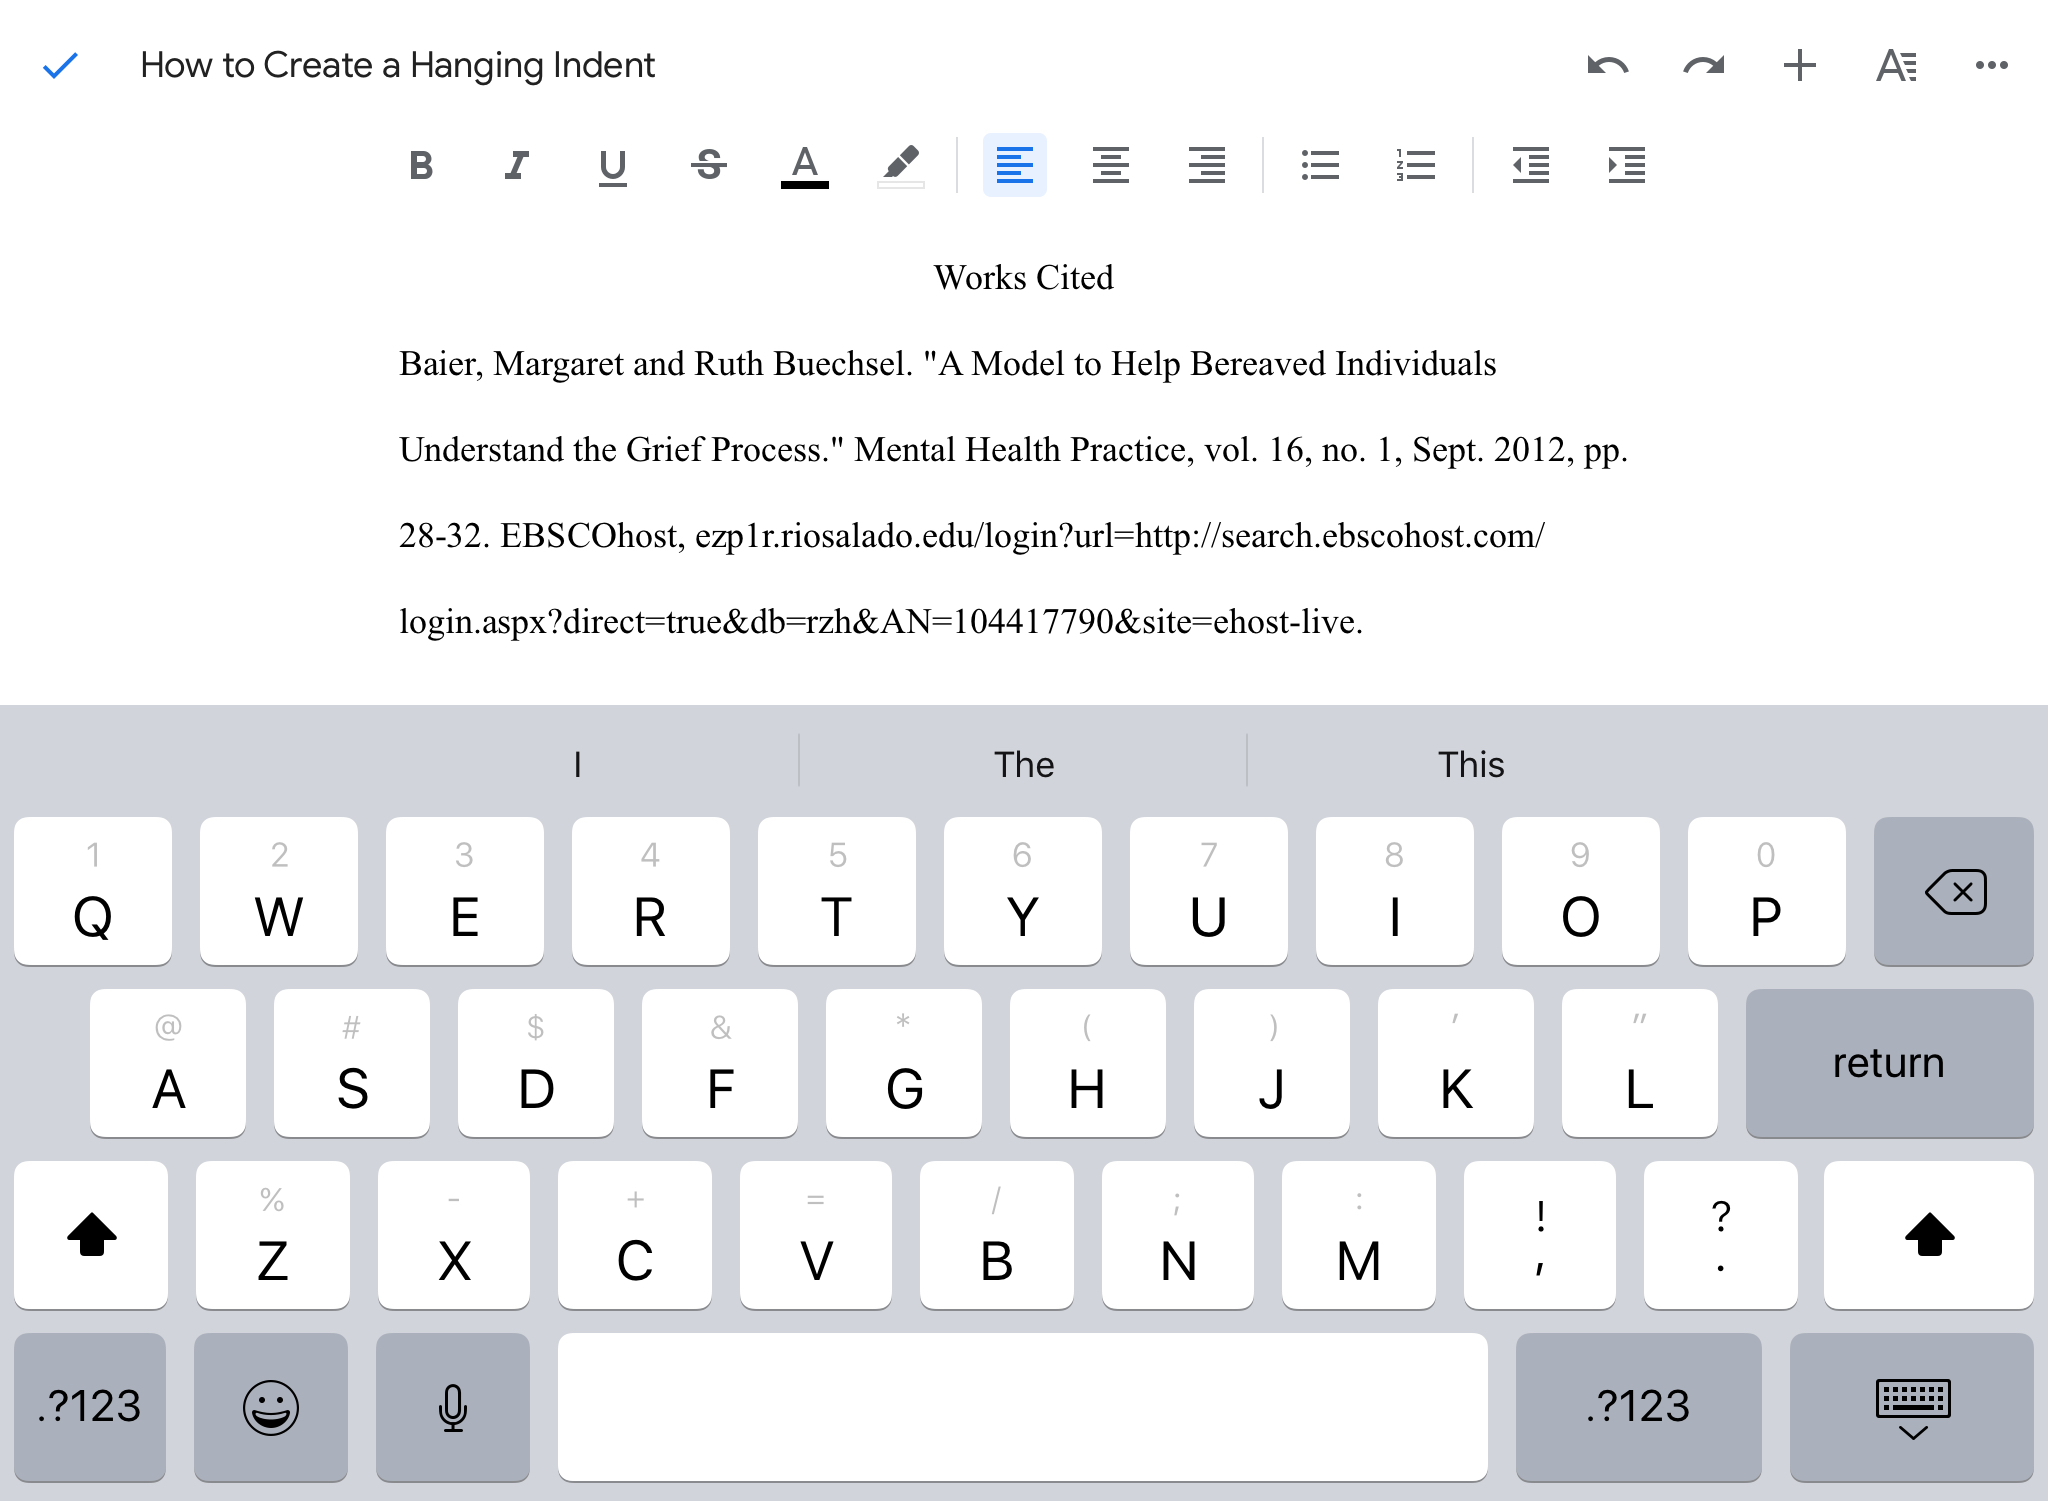Apply strikethrough formatting
Screen dimensions: 2048x1501
pos(708,165)
